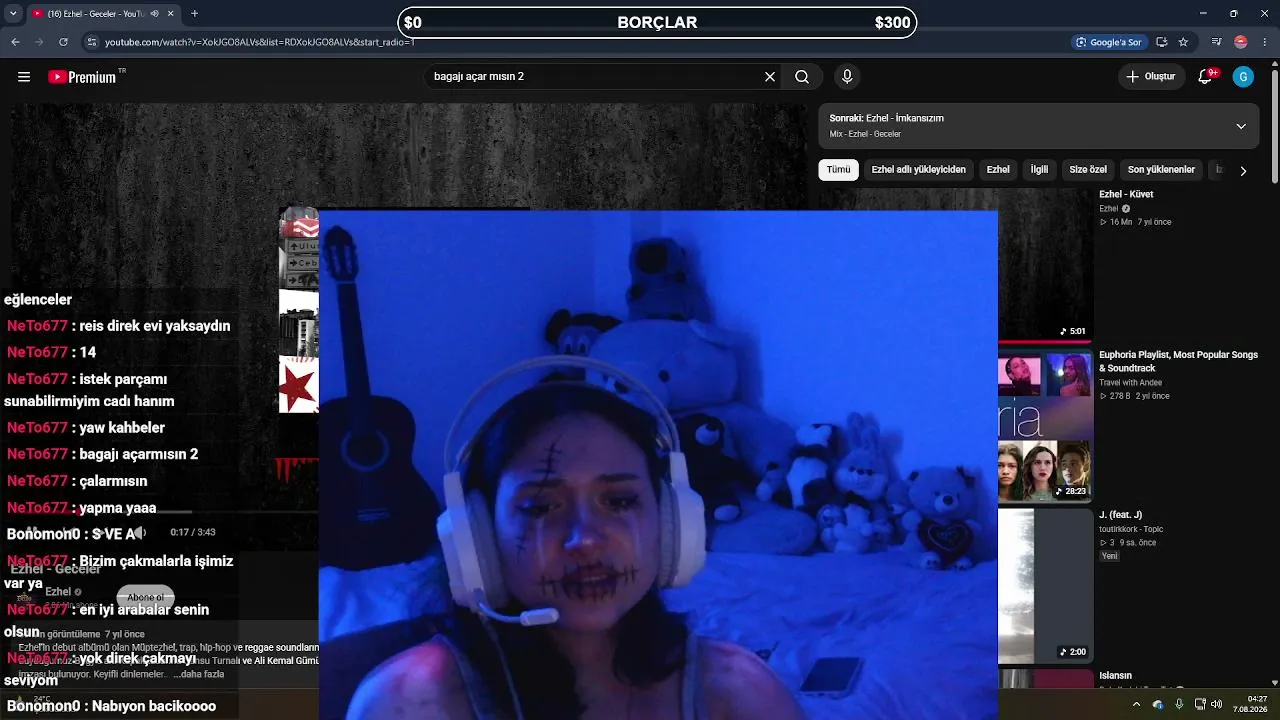Expand the Sonraki mix playlist panel
This screenshot has width=1280, height=720.
(x=1241, y=126)
